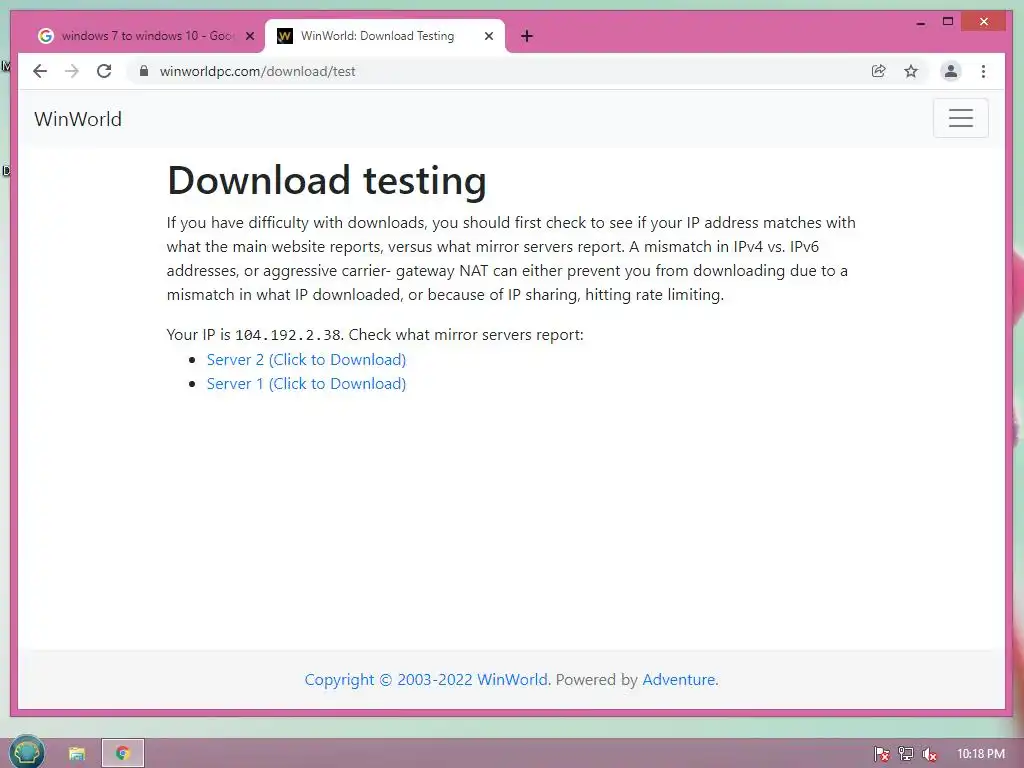Select the IP address 104.192.2.38 text
Viewport: 1024px width, 768px height.
[287, 335]
